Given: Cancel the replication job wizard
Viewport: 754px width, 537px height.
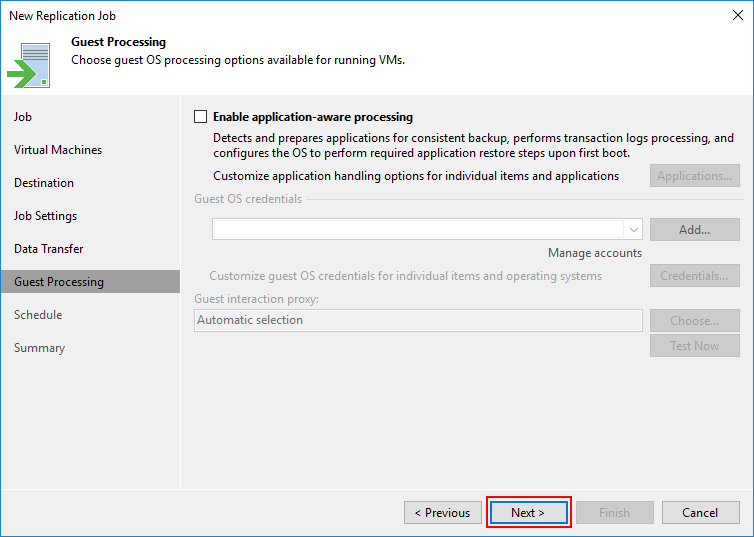Looking at the screenshot, I should [700, 512].
